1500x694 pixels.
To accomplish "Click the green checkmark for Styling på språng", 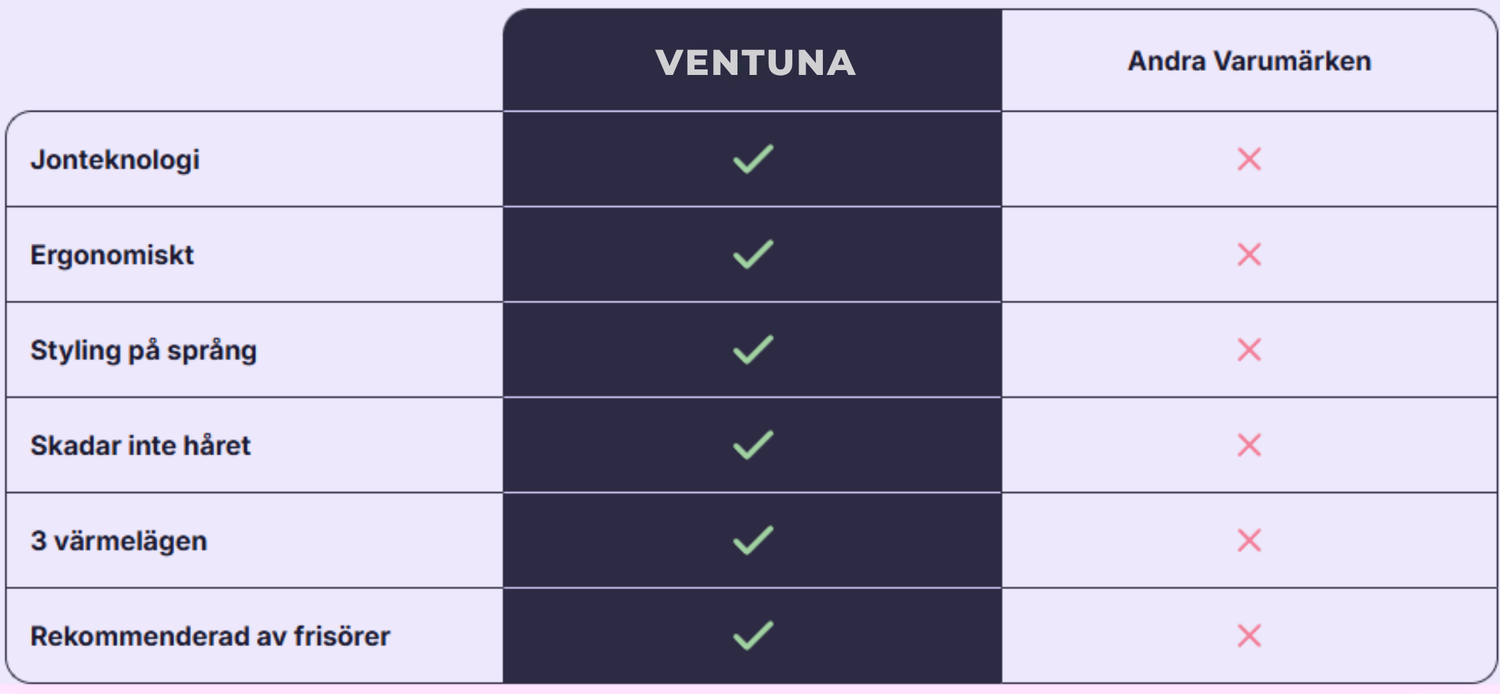I will coord(753,350).
